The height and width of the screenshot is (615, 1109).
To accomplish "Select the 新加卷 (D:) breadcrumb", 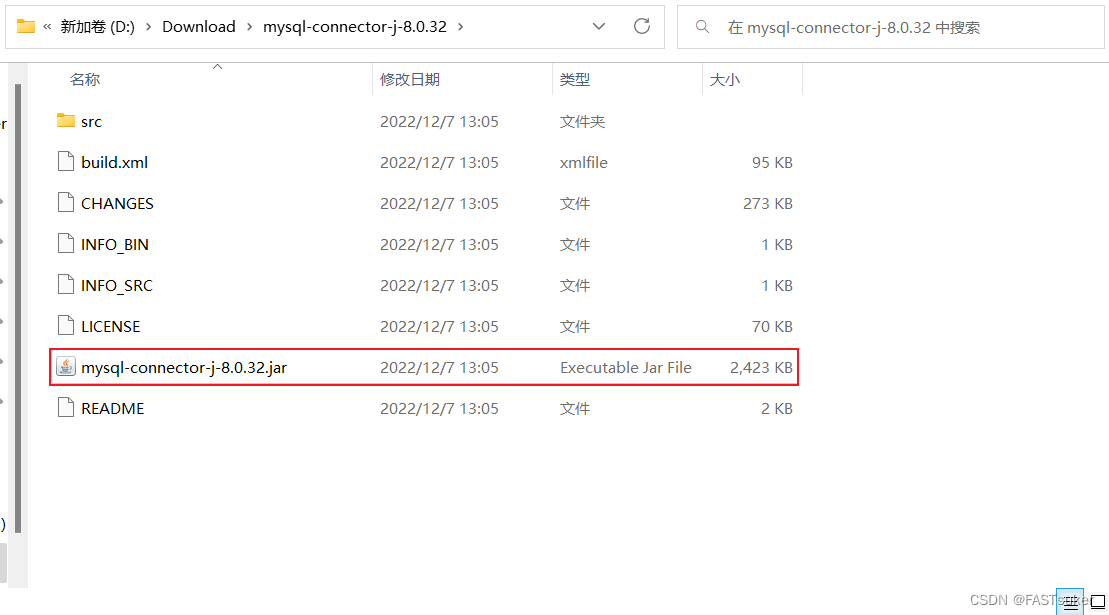I will pos(98,27).
